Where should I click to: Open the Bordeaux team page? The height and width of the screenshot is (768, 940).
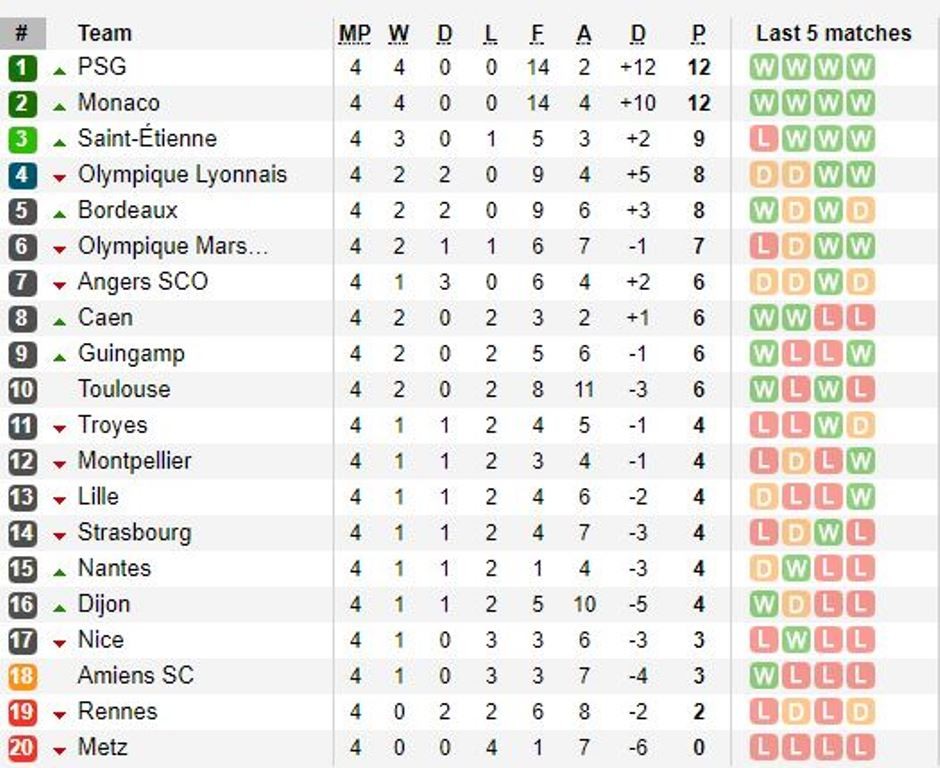[x=128, y=211]
